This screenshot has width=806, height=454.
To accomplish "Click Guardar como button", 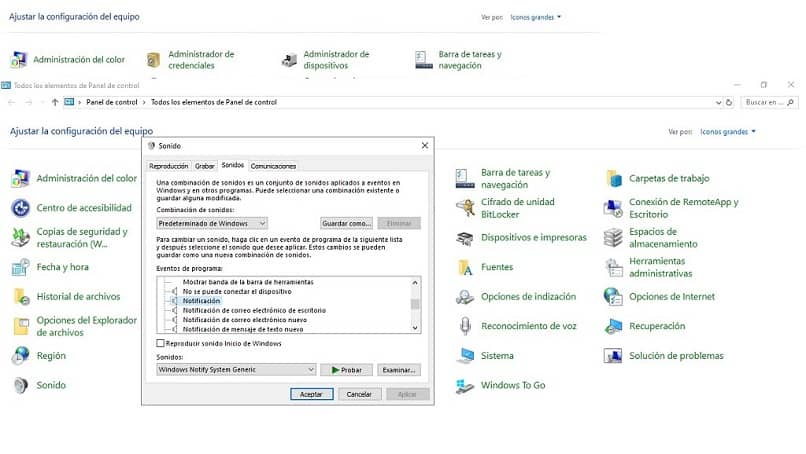I will pos(346,224).
